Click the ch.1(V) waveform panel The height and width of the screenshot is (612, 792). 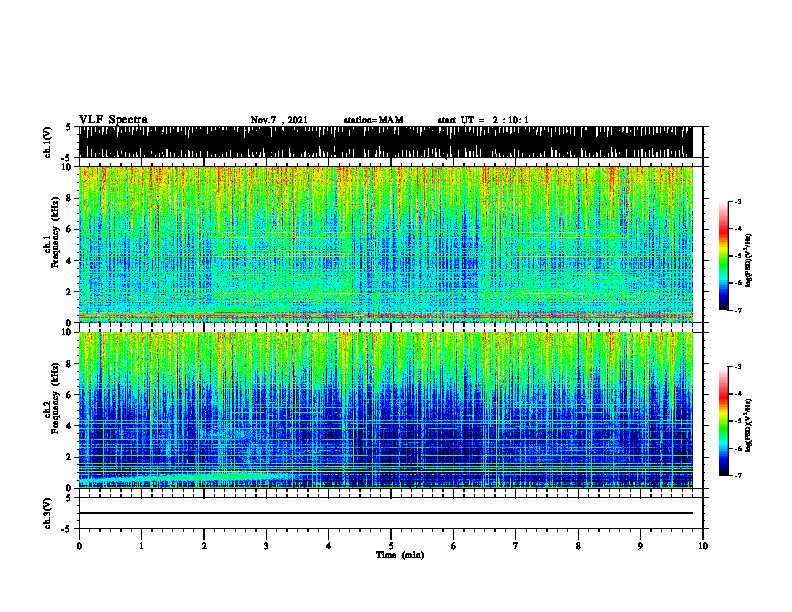pyautogui.click(x=385, y=142)
